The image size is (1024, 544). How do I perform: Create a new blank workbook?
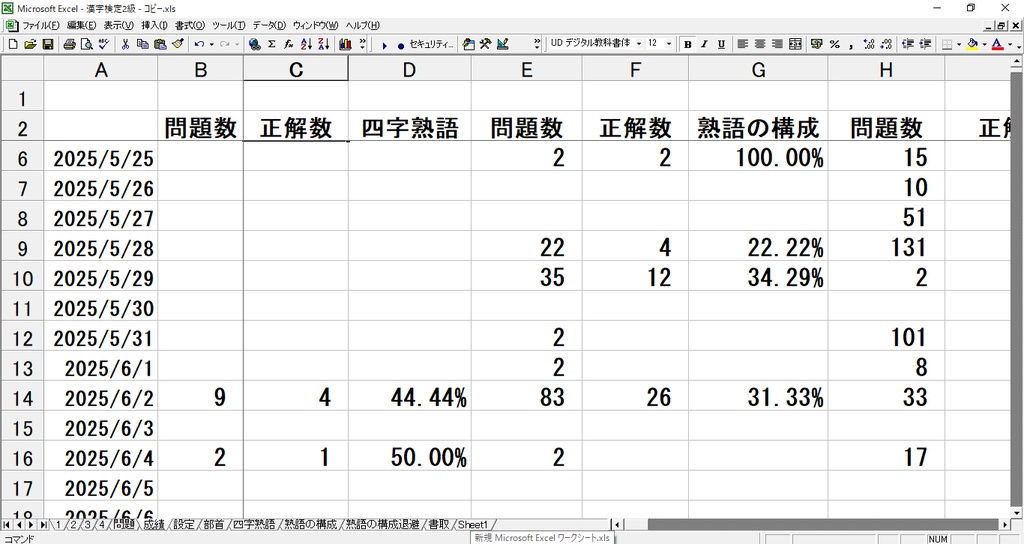12,44
